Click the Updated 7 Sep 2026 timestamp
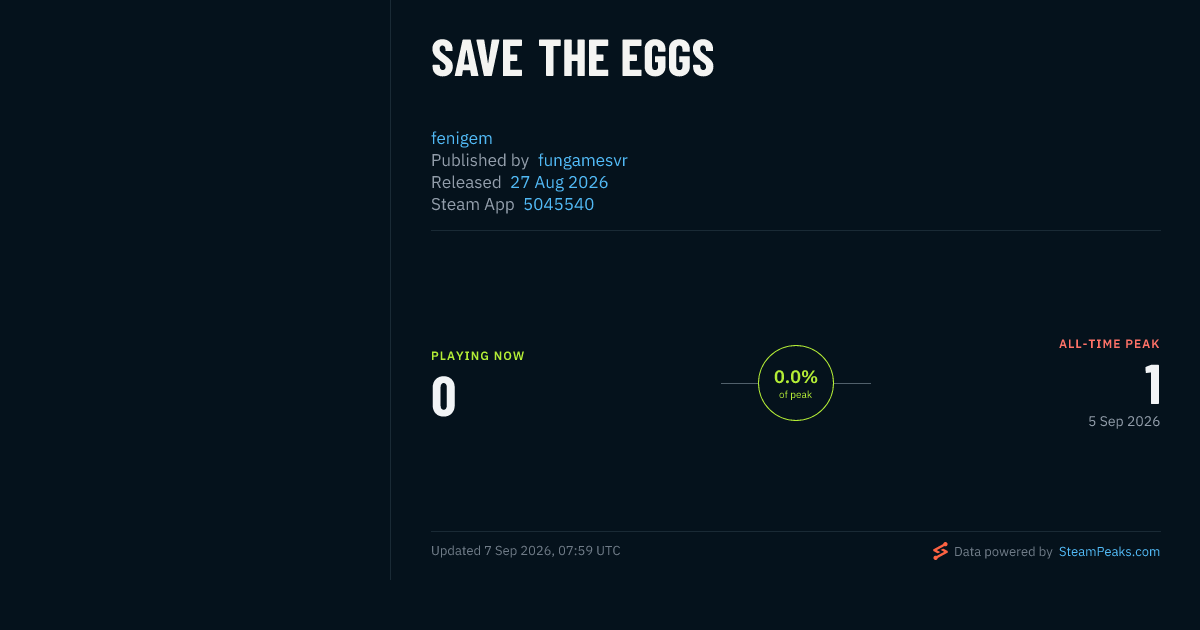Screen dimensions: 1200x630 [526, 551]
